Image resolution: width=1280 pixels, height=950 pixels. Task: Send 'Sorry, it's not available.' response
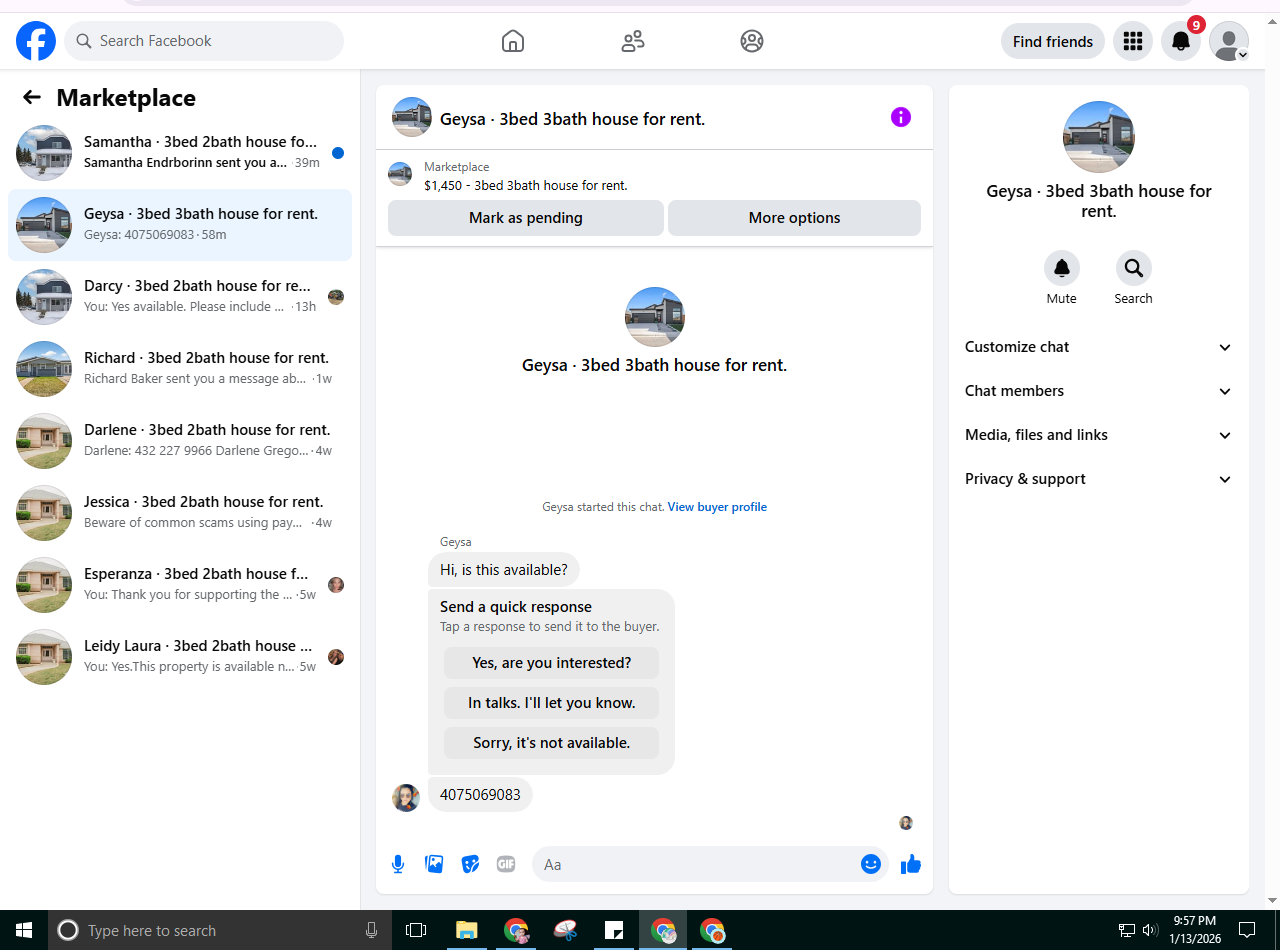pyautogui.click(x=552, y=743)
